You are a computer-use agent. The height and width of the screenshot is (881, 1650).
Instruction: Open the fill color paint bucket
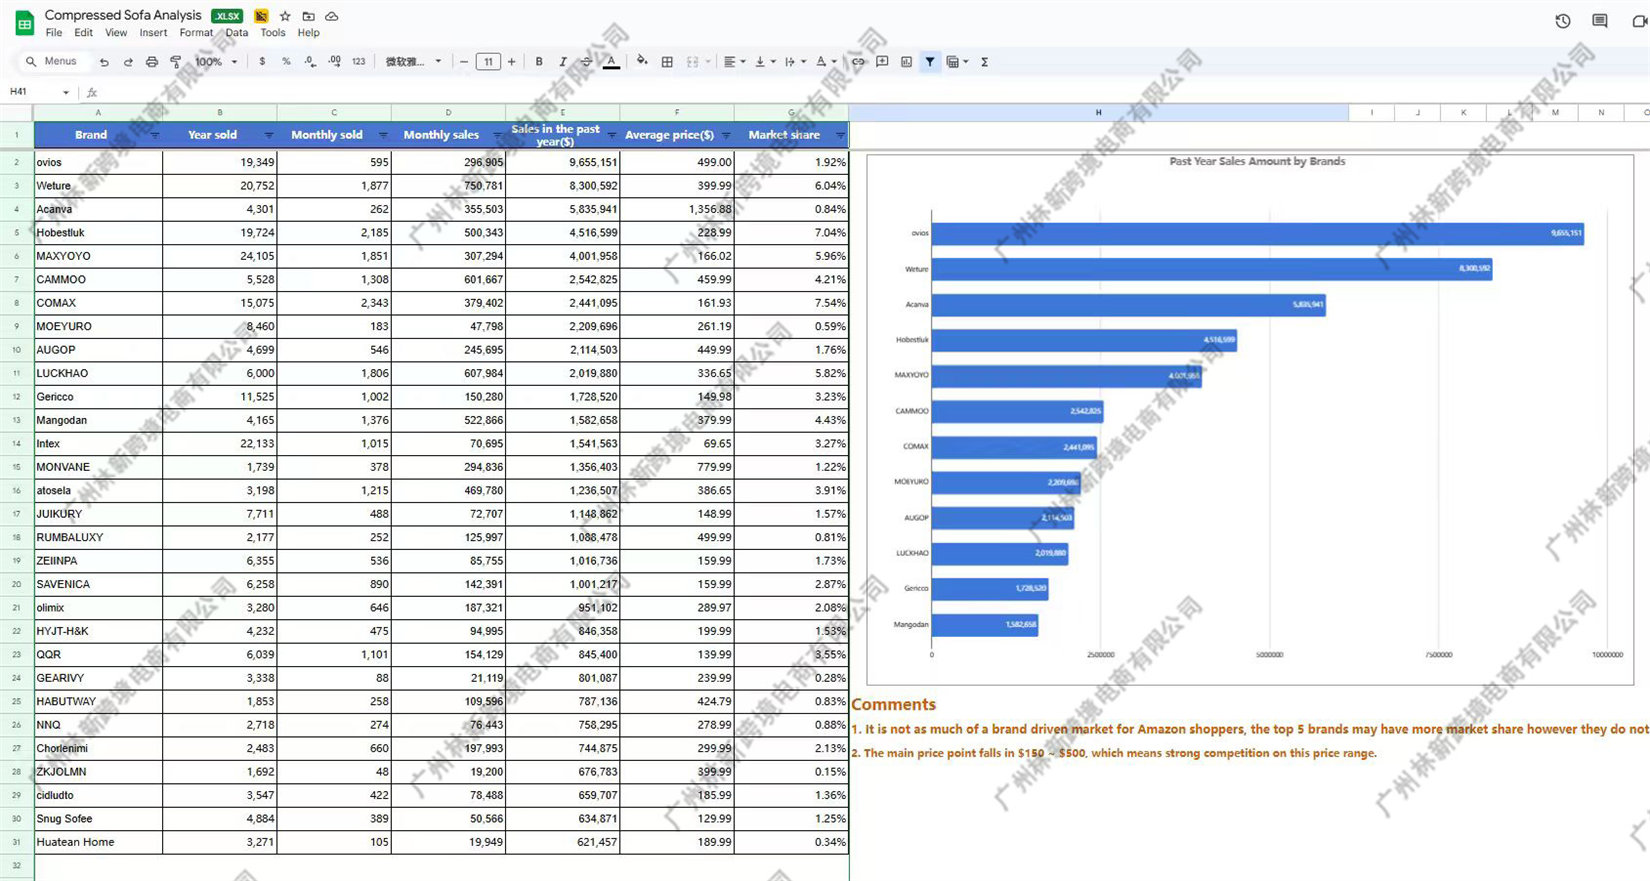[642, 62]
